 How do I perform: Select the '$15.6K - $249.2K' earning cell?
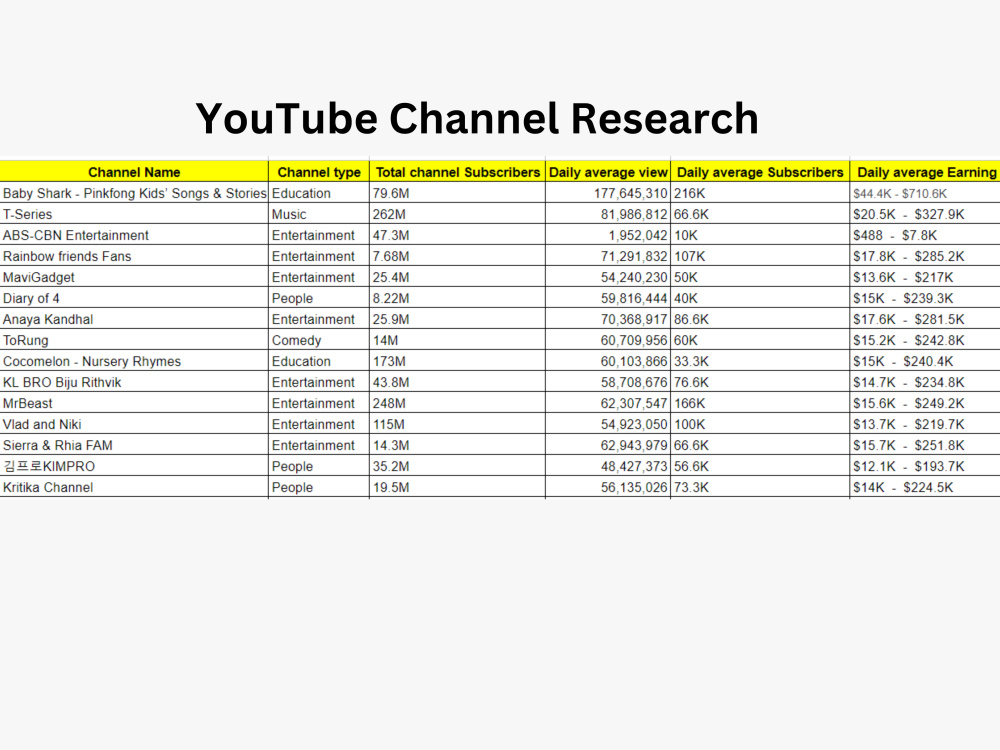(x=925, y=404)
